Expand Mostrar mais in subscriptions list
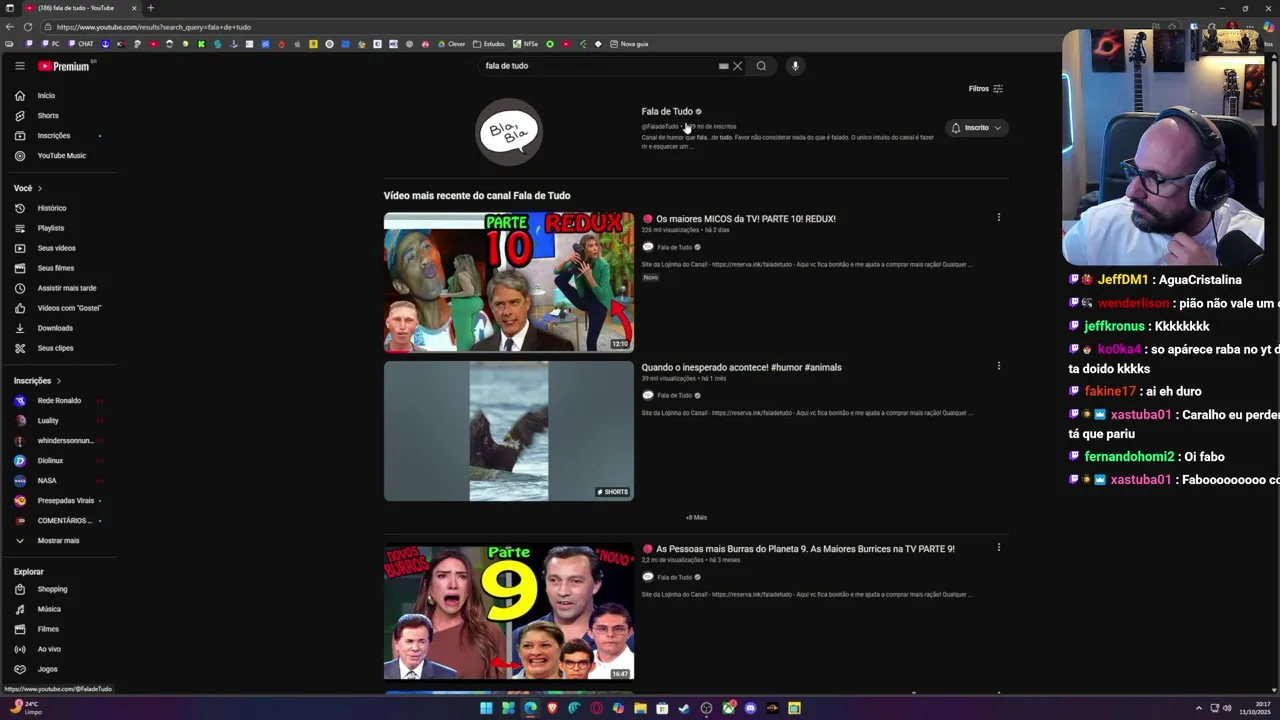This screenshot has height=720, width=1280. pyautogui.click(x=58, y=541)
